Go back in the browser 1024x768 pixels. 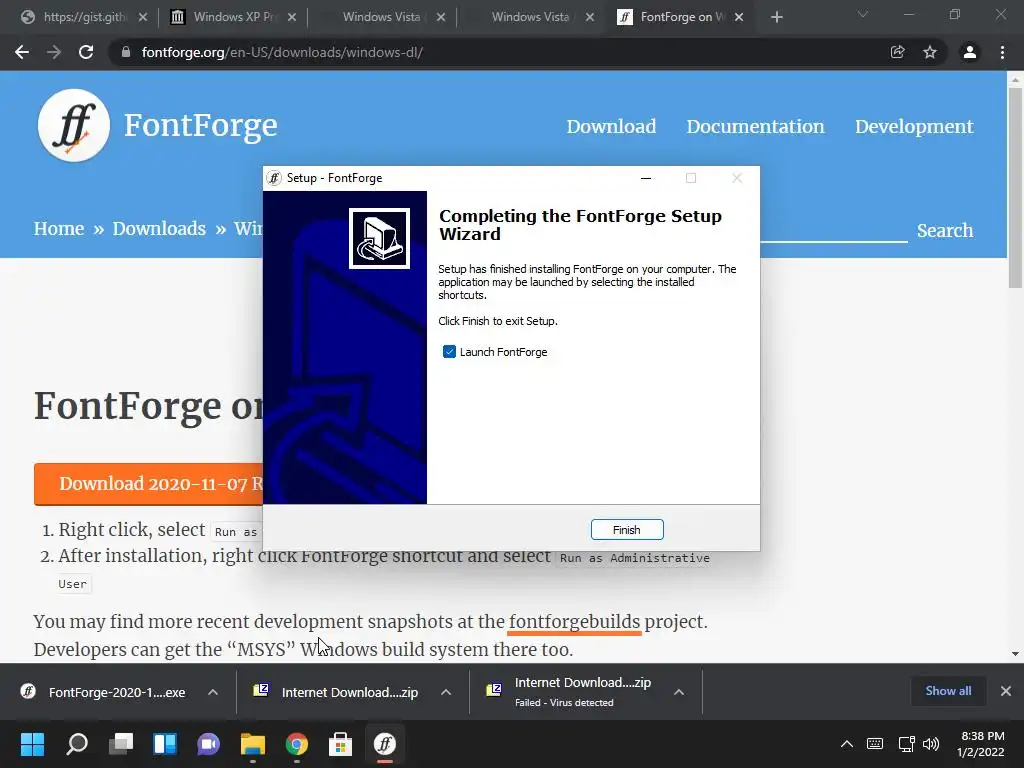22,52
